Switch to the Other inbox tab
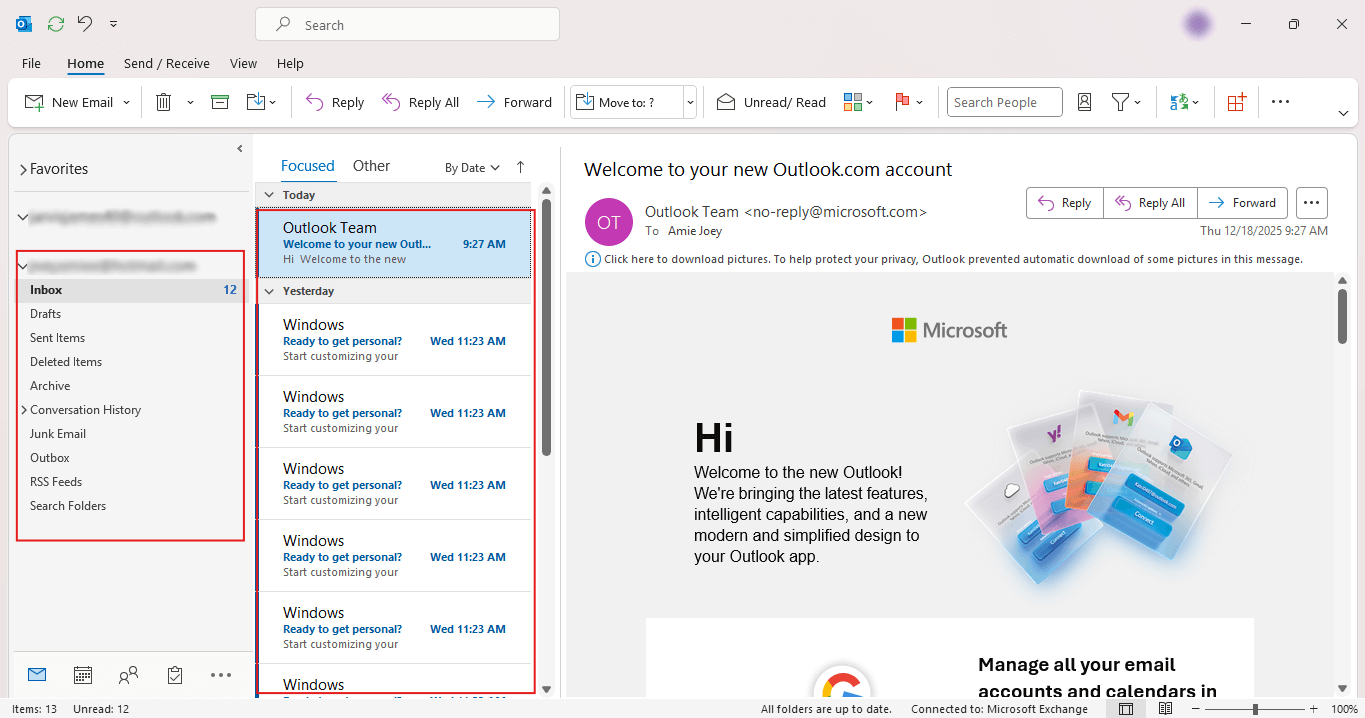The height and width of the screenshot is (718, 1365). pos(371,165)
